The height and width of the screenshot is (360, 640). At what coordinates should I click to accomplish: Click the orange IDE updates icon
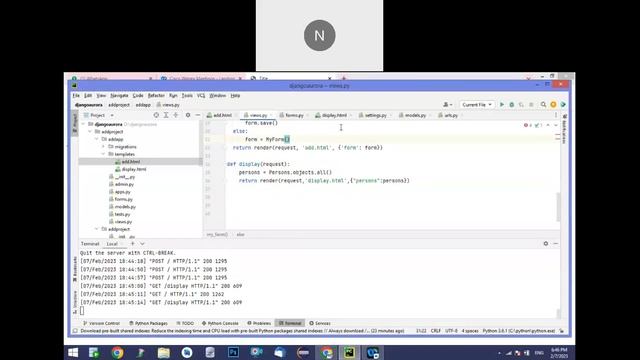[x=553, y=105]
